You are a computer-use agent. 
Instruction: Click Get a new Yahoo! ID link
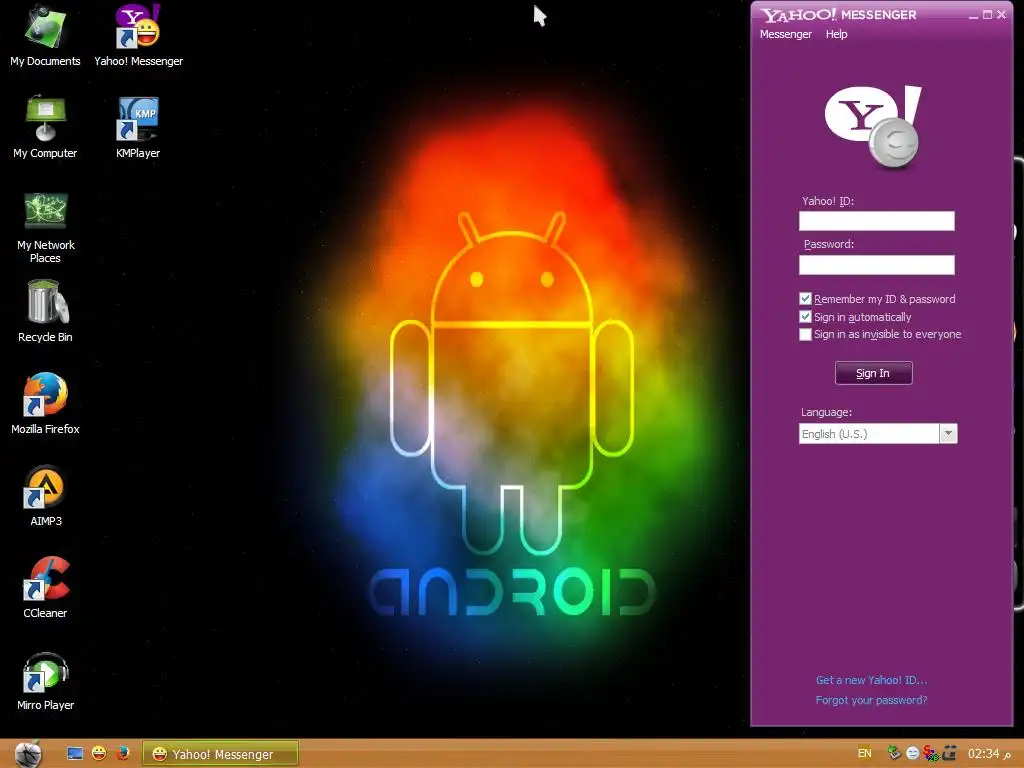(871, 680)
